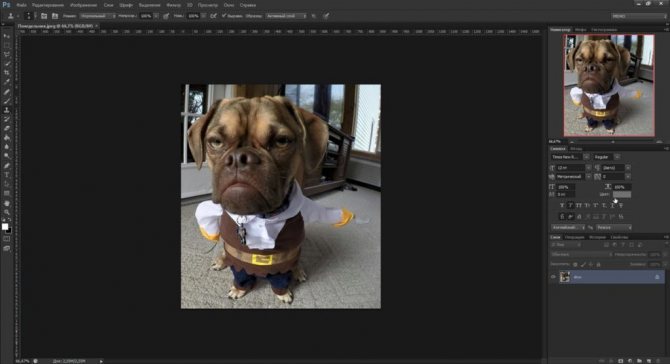Toggle faux italic in Character panel
The height and width of the screenshot is (364, 670).
click(570, 205)
